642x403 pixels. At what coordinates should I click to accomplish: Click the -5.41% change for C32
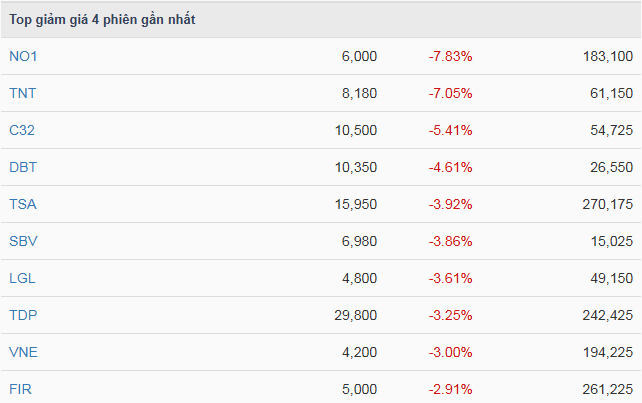tap(450, 131)
